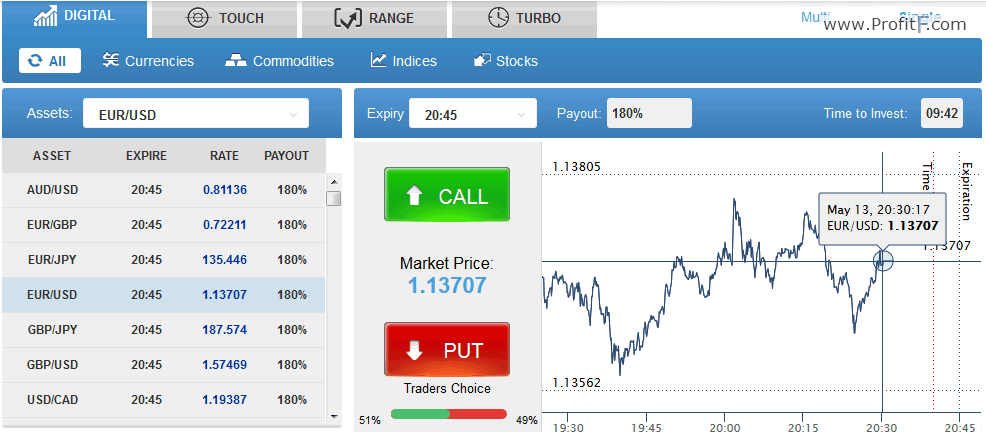986x435 pixels.
Task: Select the All assets refresh filter
Action: (50, 61)
